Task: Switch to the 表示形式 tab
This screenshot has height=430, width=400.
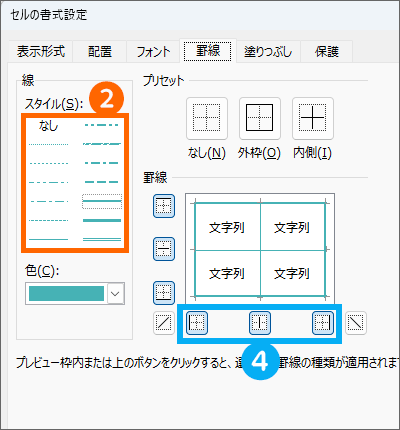Action: pyautogui.click(x=41, y=52)
